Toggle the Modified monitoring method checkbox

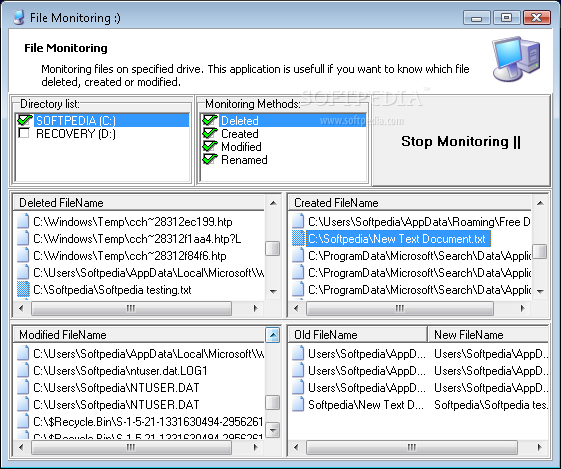pos(210,146)
